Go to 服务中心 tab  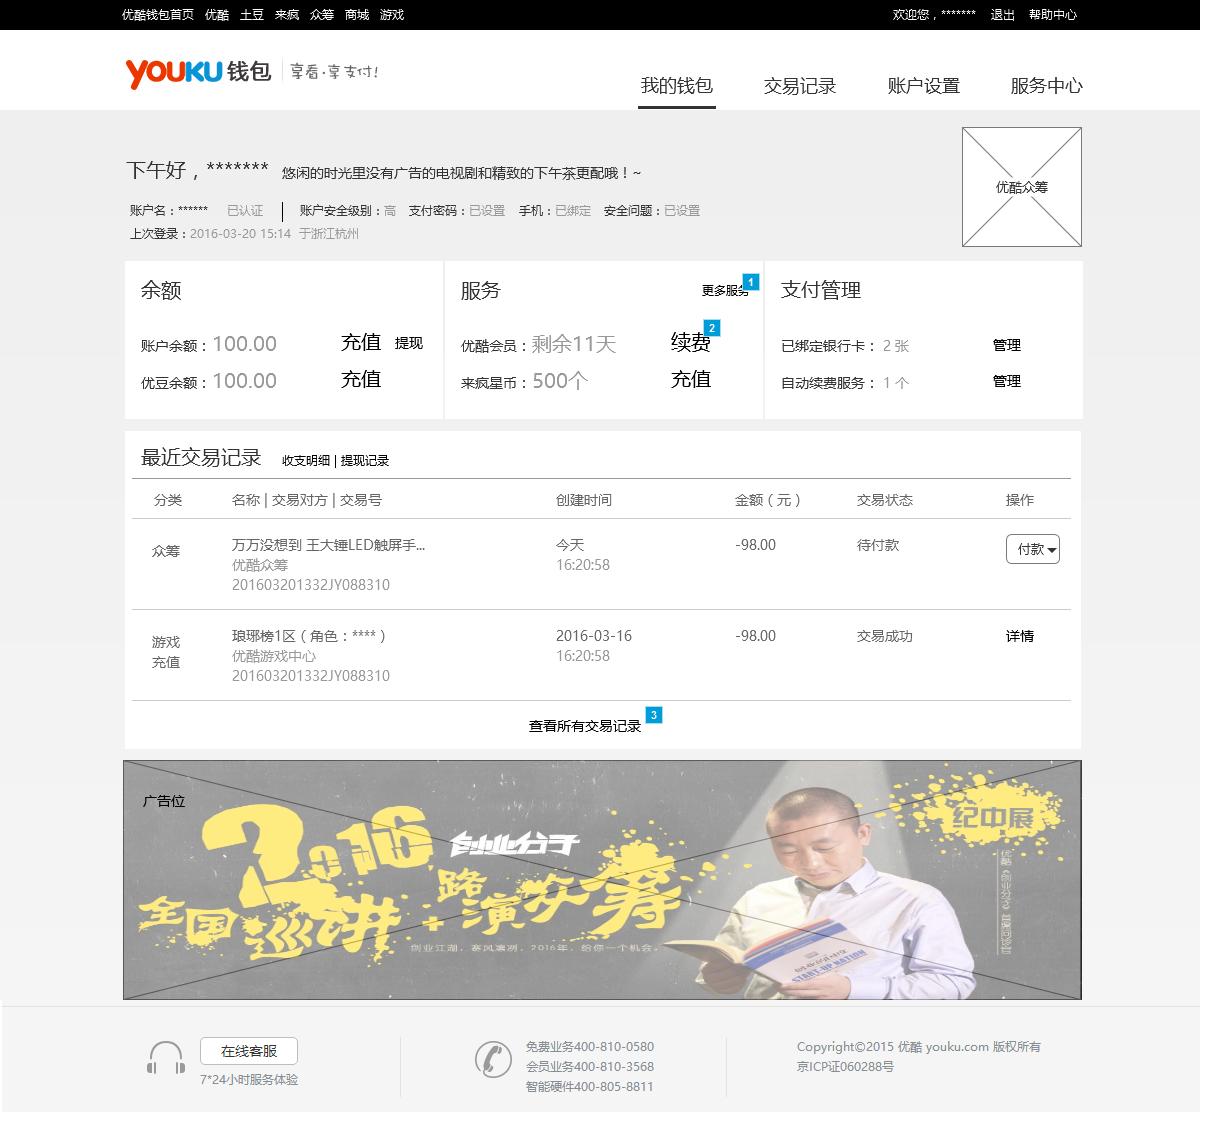coord(1046,86)
